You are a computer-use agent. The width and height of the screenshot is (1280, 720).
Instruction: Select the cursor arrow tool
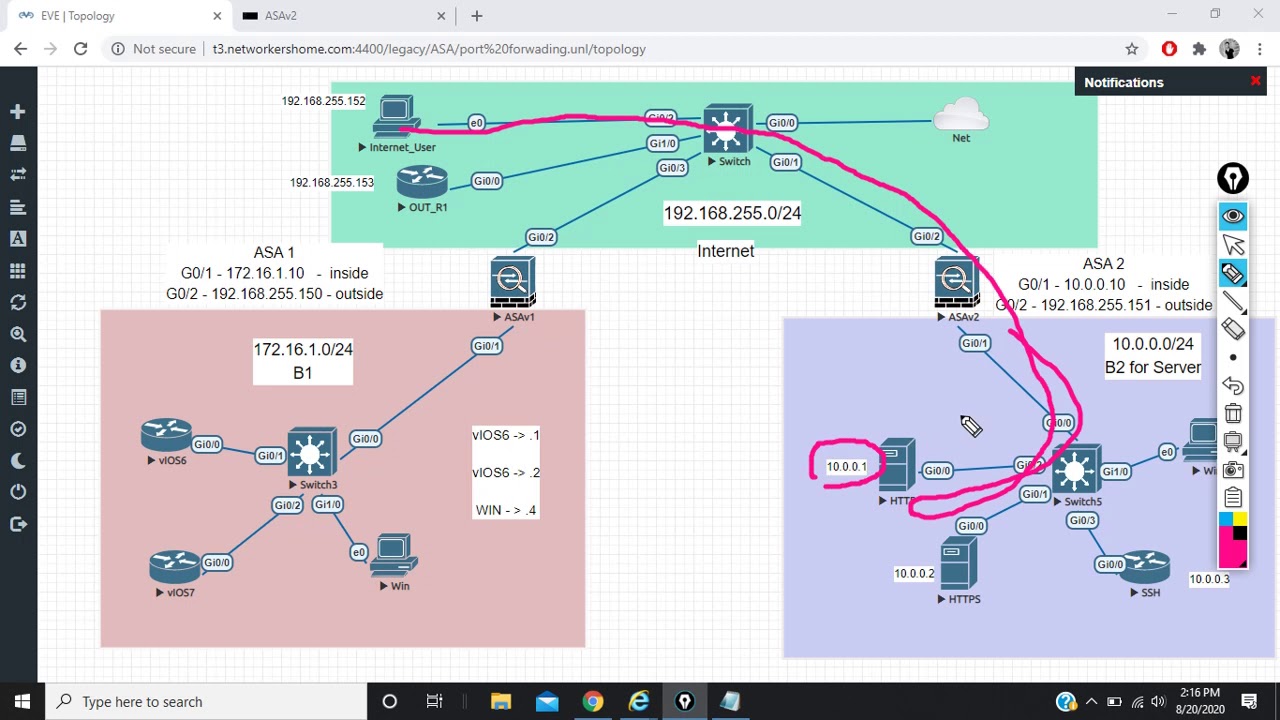1233,245
